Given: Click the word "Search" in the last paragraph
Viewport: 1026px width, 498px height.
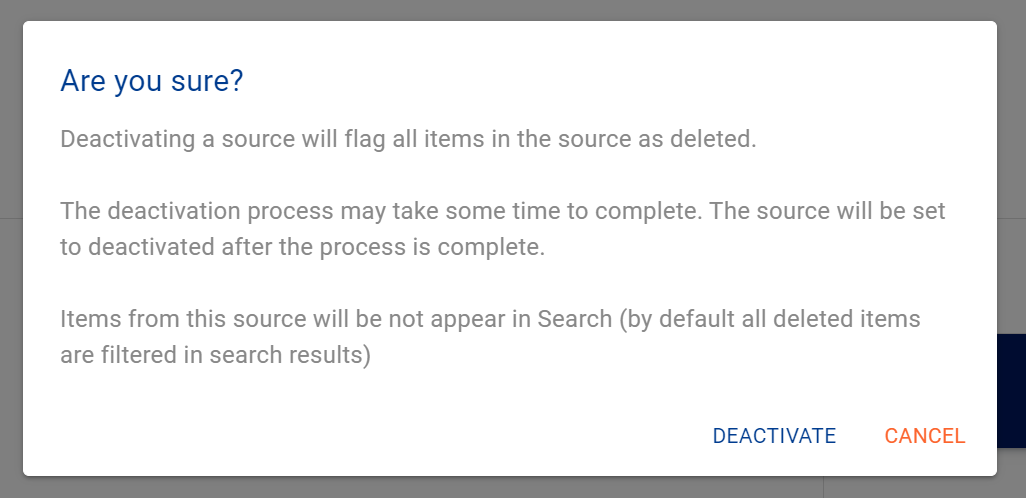Looking at the screenshot, I should coord(574,319).
